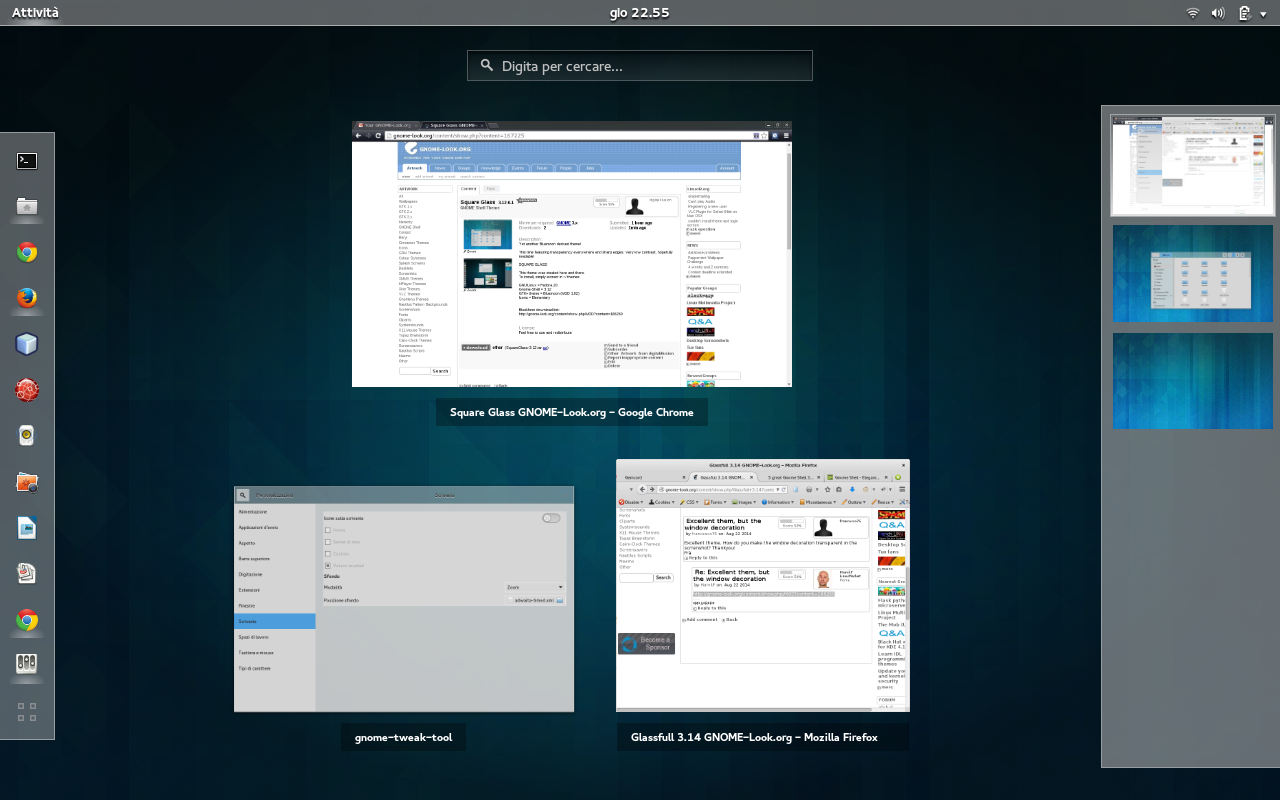1280x800 pixels.
Task: Select Applicazioni d'avvio in the tweak tool sidebar
Action: point(275,527)
